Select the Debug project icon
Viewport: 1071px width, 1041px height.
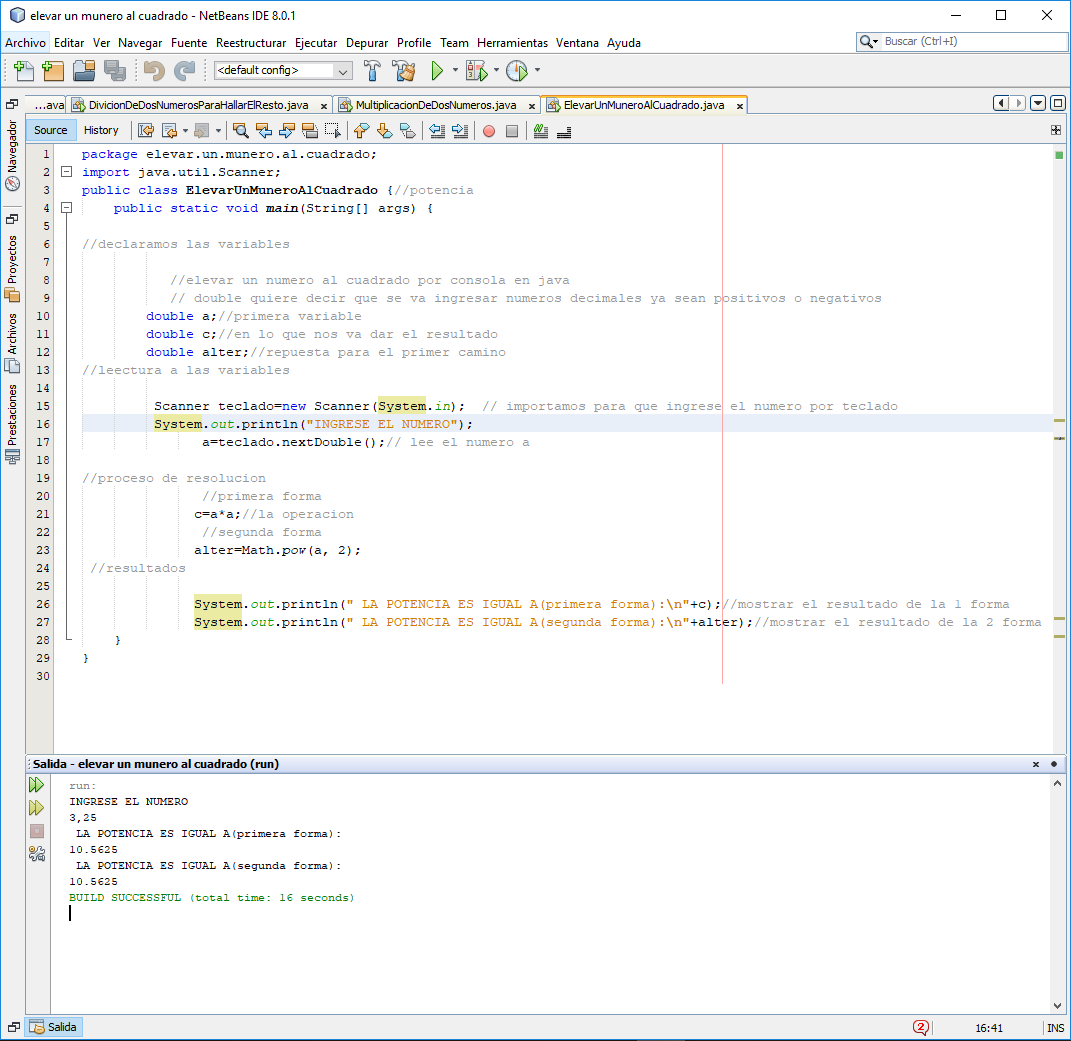click(x=475, y=71)
